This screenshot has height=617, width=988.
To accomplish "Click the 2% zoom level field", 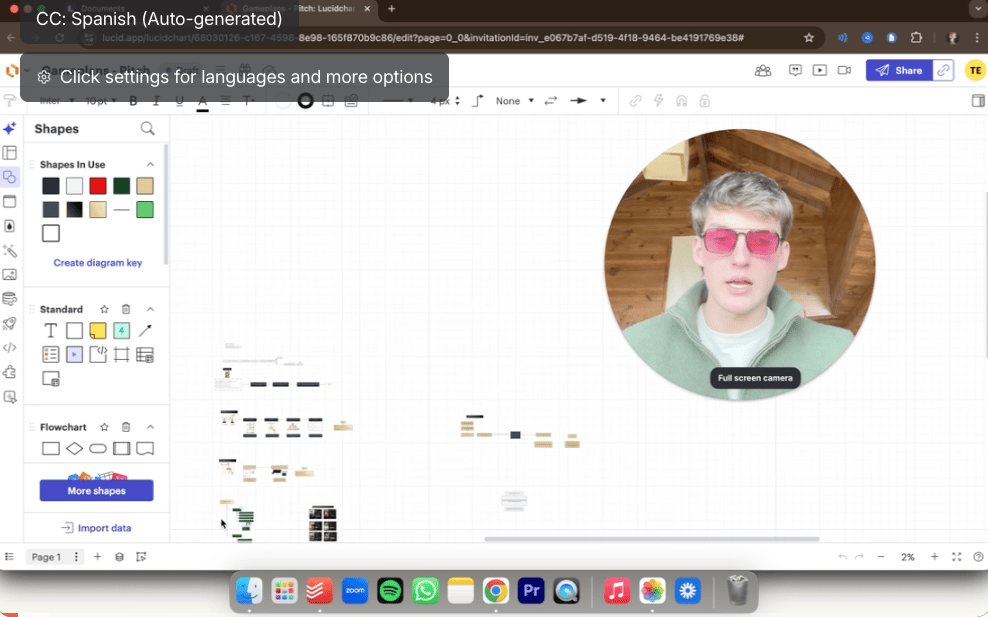I will pos(907,557).
